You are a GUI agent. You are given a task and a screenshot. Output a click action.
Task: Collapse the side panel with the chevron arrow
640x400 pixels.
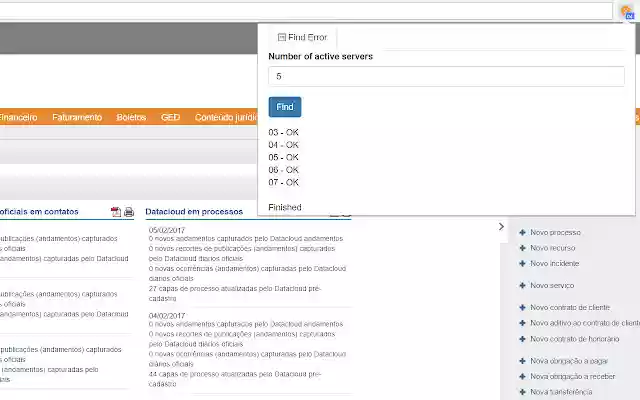pos(501,227)
